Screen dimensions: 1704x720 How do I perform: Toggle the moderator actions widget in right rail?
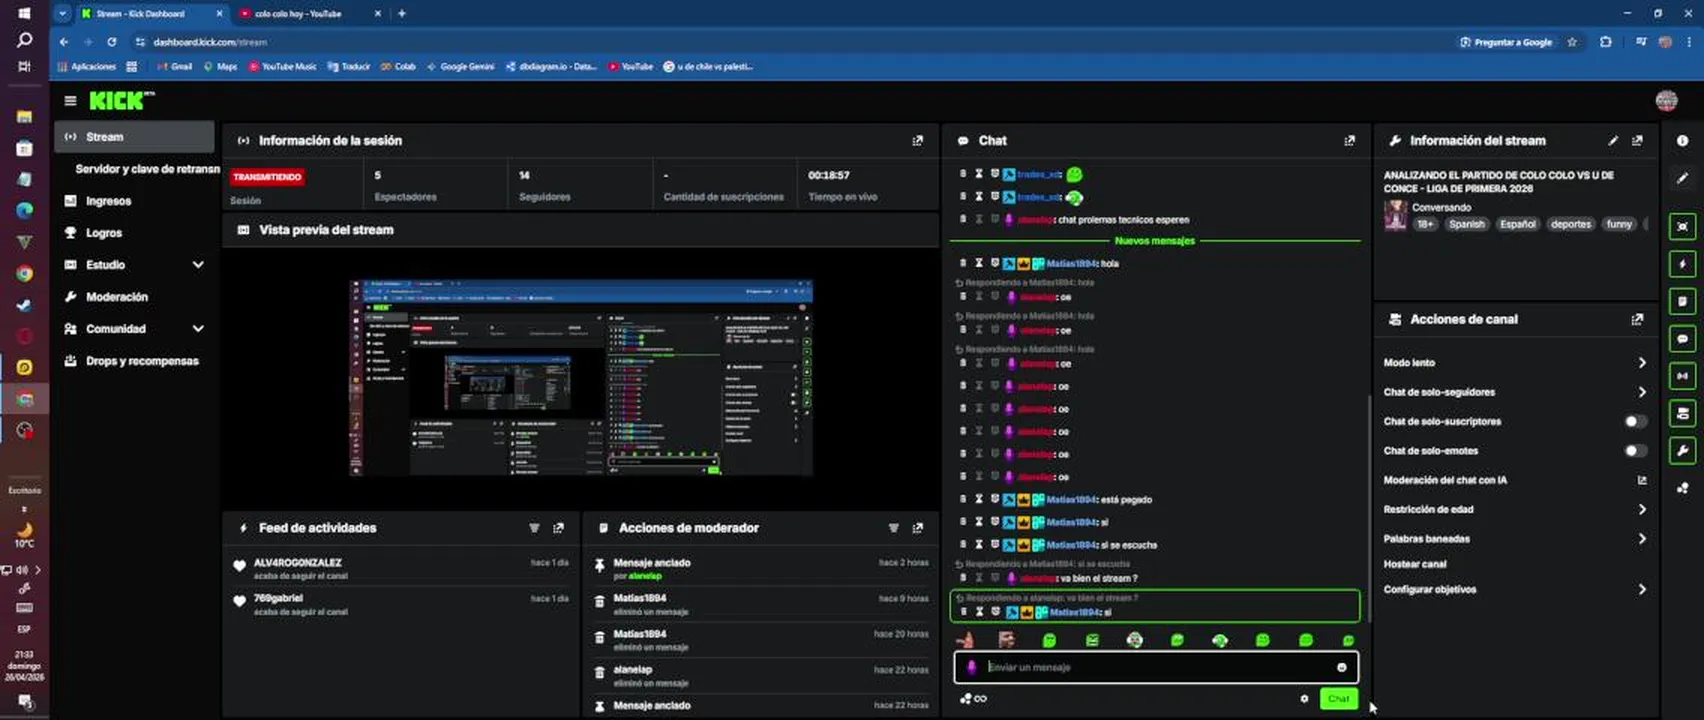pos(1682,301)
